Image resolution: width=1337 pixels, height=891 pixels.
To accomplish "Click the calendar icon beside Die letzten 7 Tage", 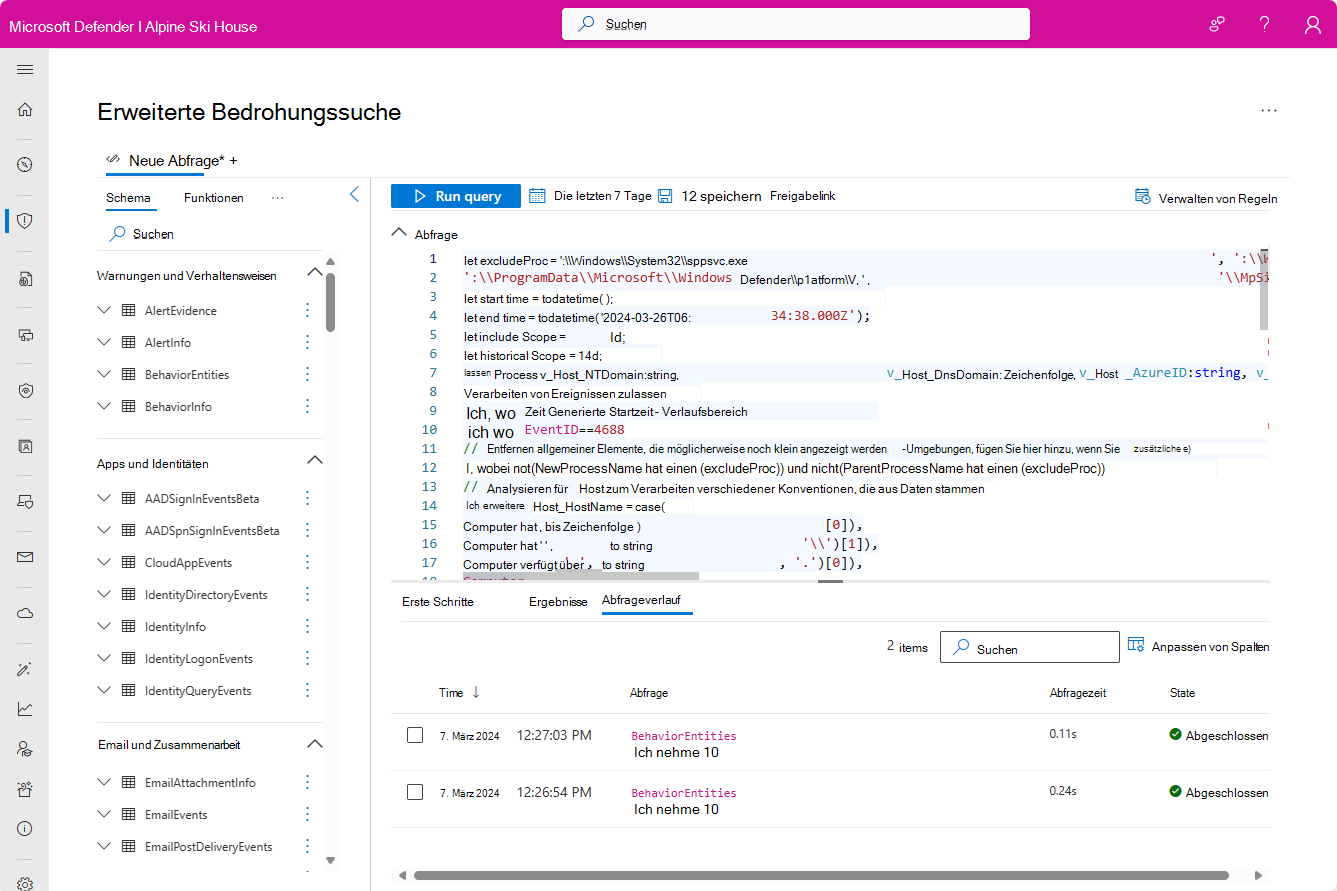I will tap(537, 196).
